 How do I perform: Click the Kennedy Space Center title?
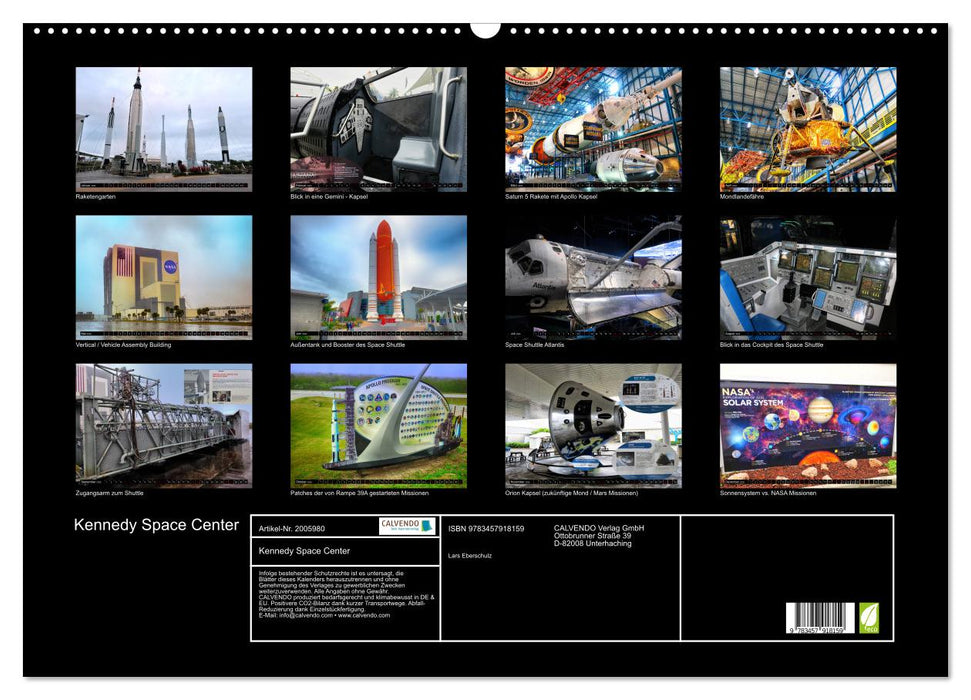(x=155, y=524)
